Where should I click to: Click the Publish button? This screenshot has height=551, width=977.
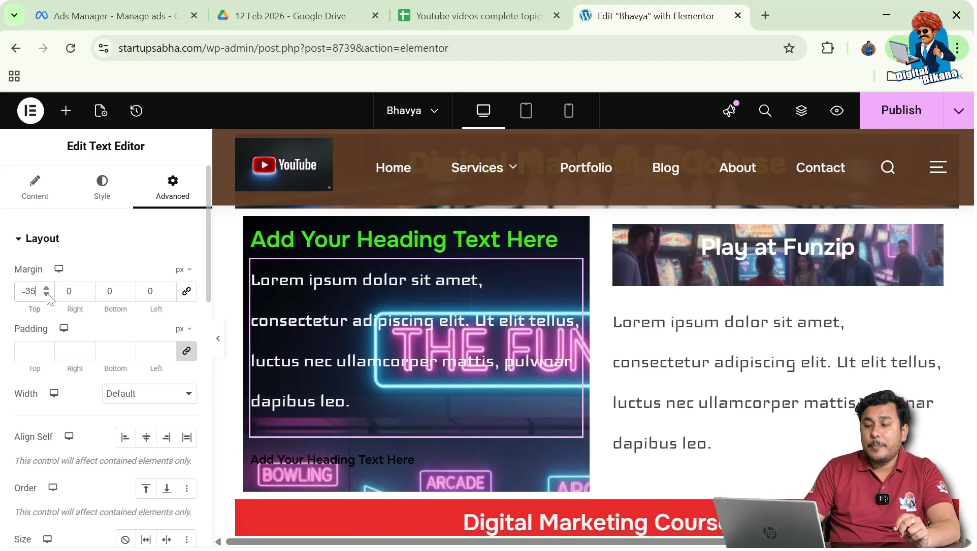pos(900,111)
